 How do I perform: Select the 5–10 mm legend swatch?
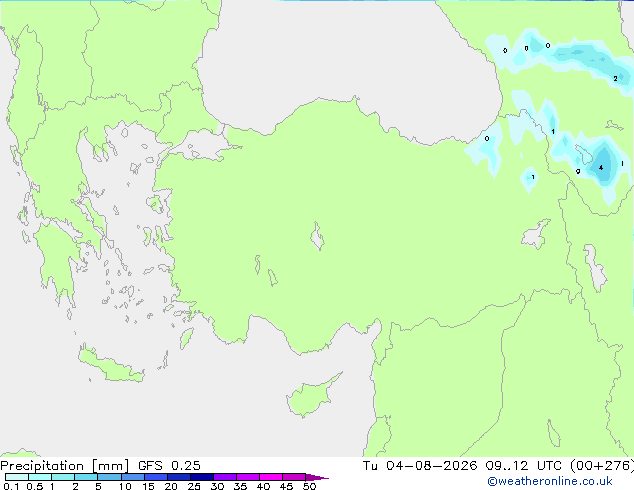[x=109, y=477]
